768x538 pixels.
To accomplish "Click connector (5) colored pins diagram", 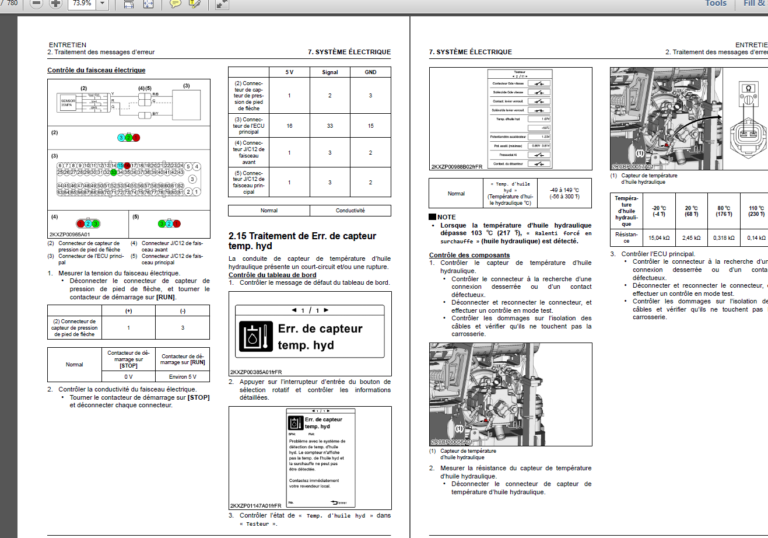I will [169, 224].
